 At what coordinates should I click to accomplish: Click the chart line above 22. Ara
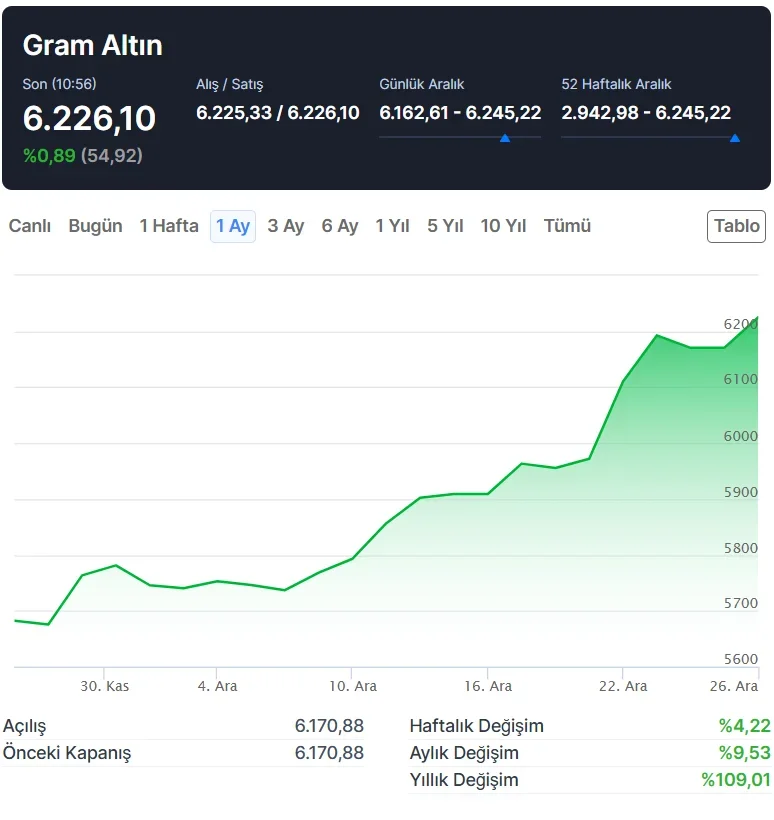(x=623, y=381)
